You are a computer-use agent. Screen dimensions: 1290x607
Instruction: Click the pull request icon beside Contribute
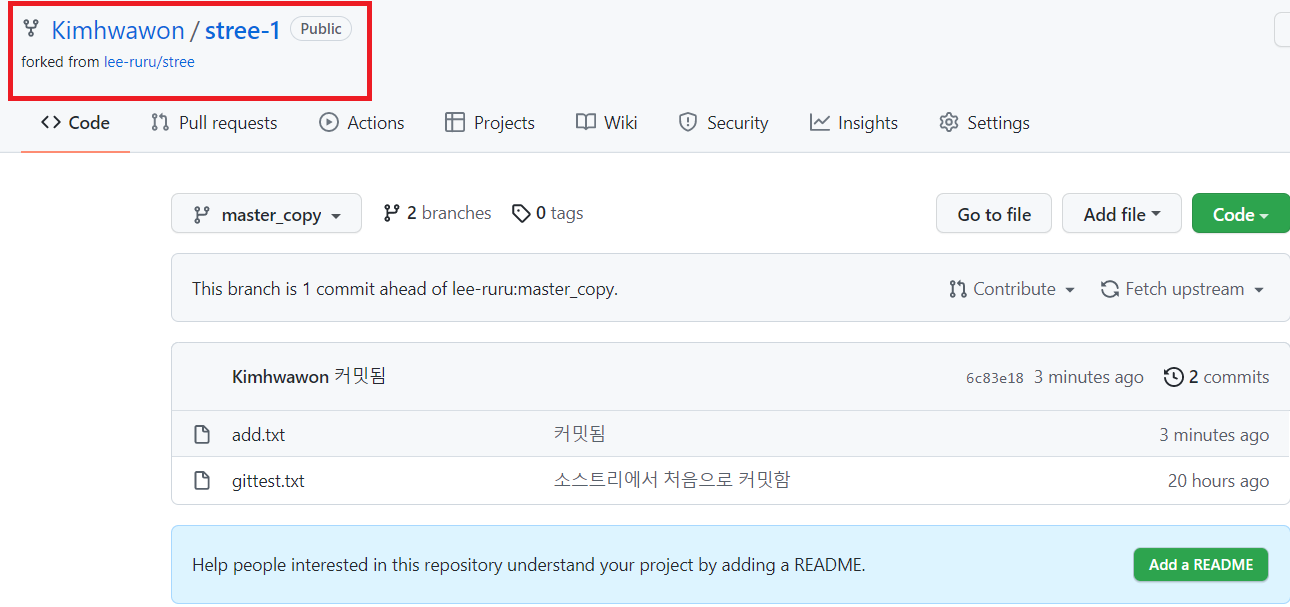click(x=958, y=289)
